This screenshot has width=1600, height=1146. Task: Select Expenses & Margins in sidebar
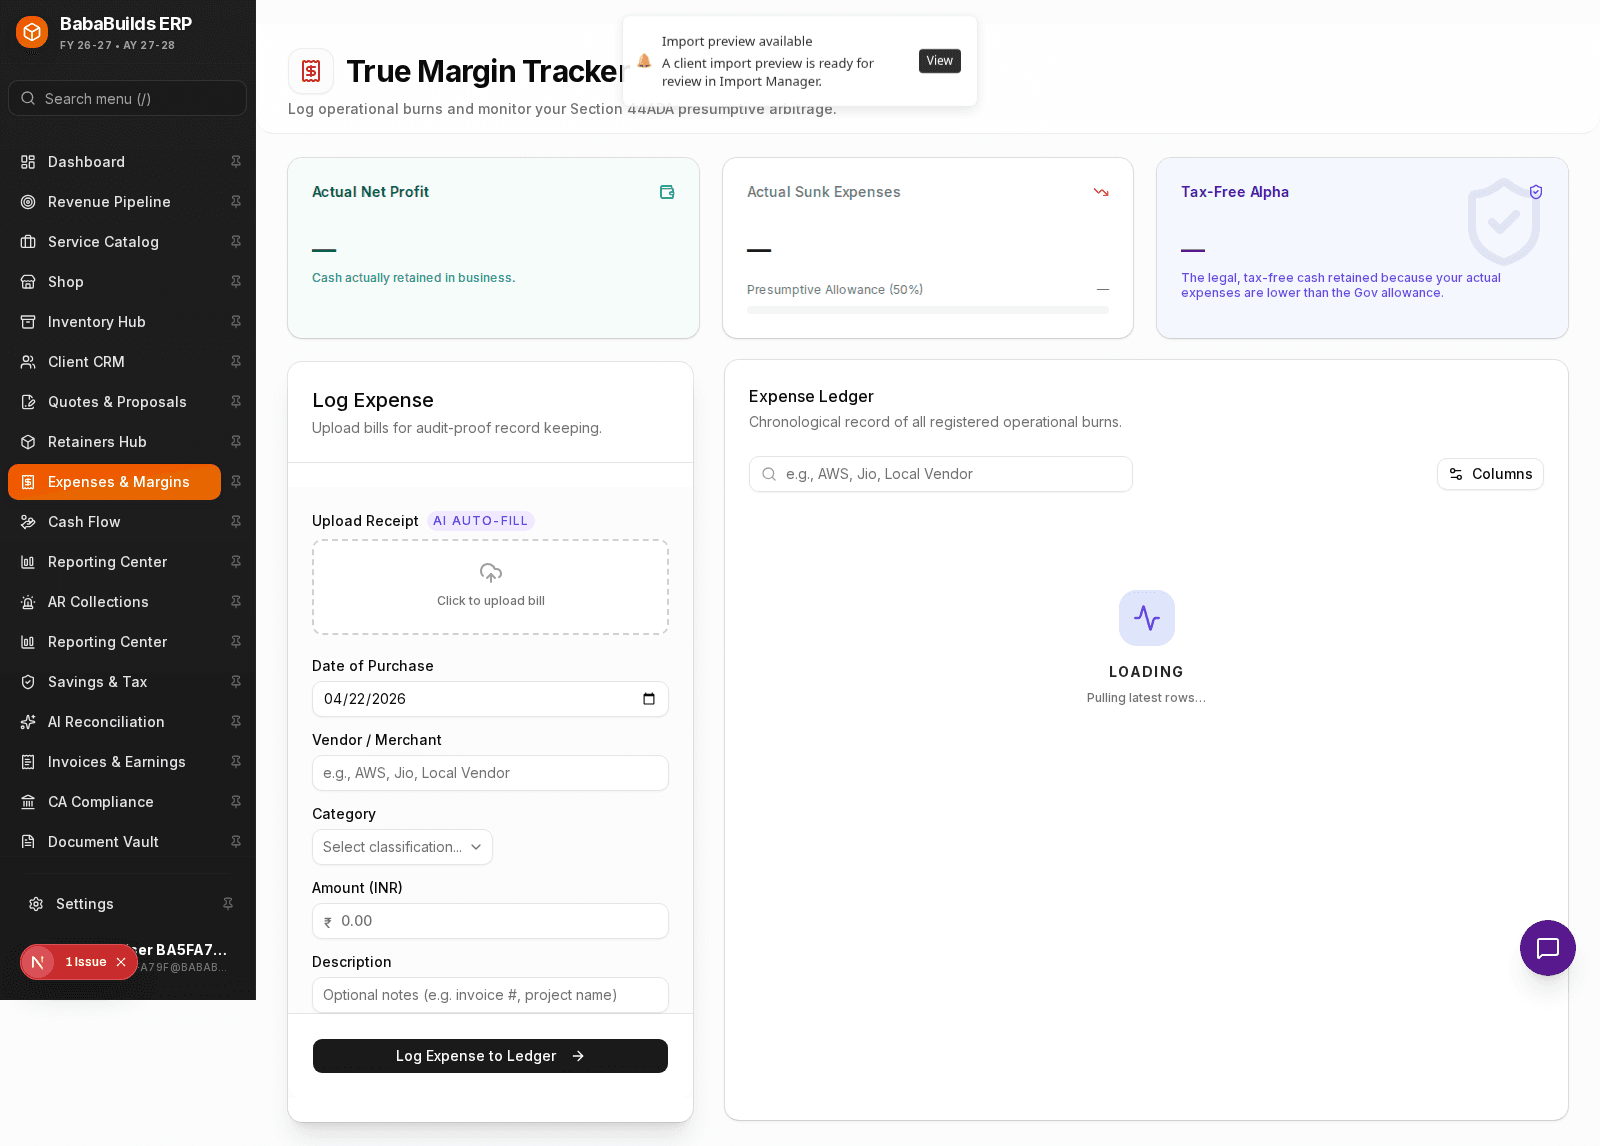click(x=114, y=482)
